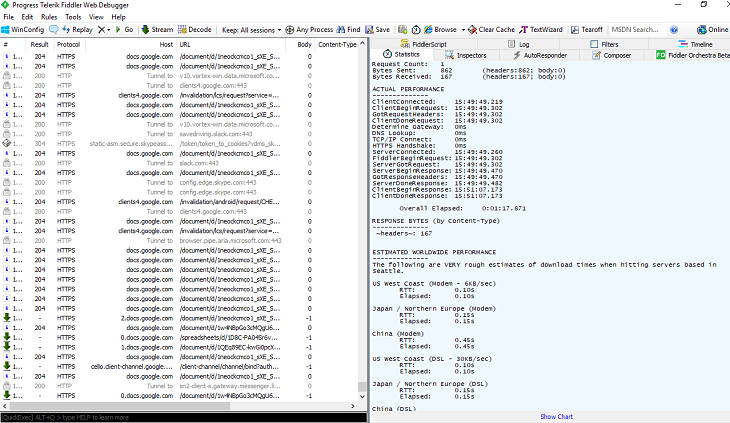
Task: Click the camera screenshot icon
Action: (x=403, y=29)
